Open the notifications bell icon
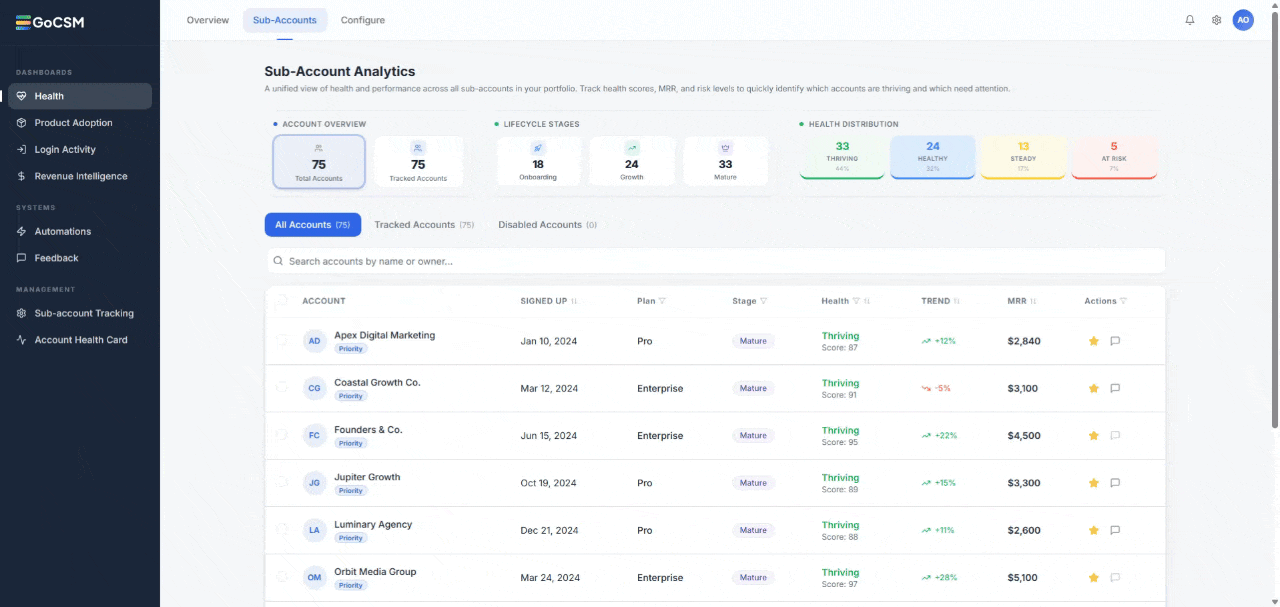This screenshot has height=607, width=1280. coord(1190,20)
